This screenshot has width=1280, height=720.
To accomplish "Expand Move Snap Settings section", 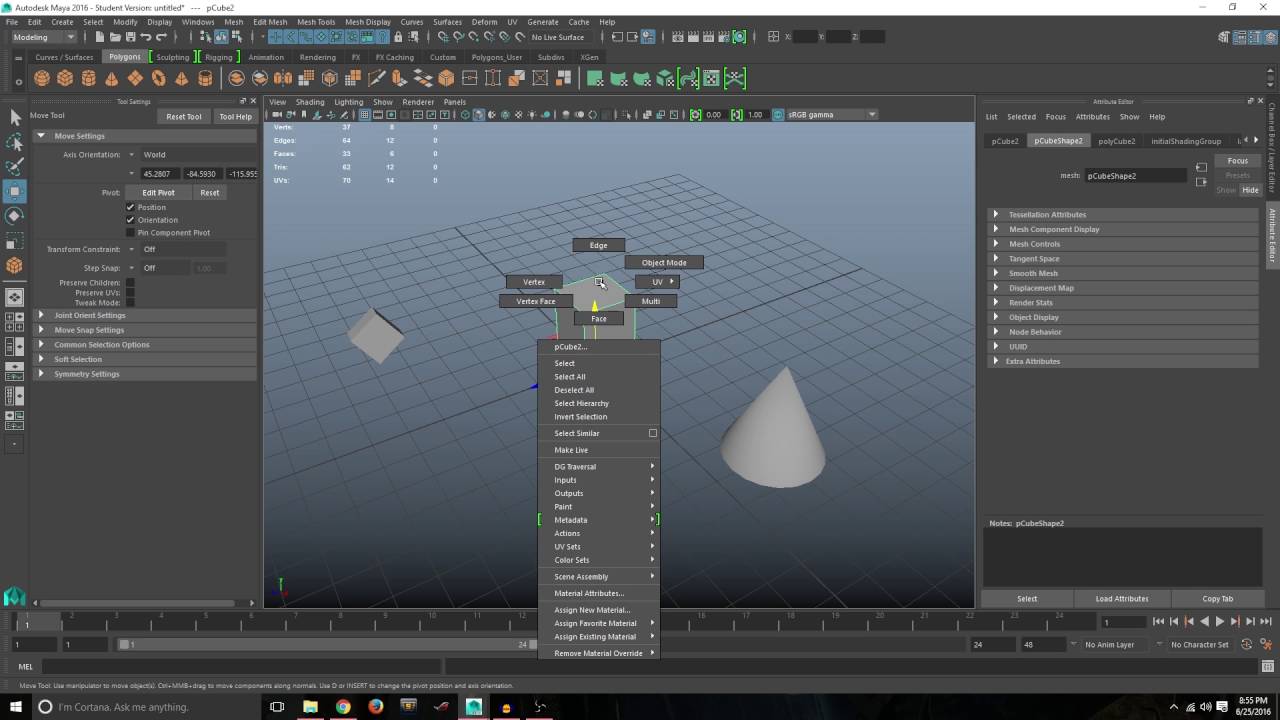I will [145, 330].
